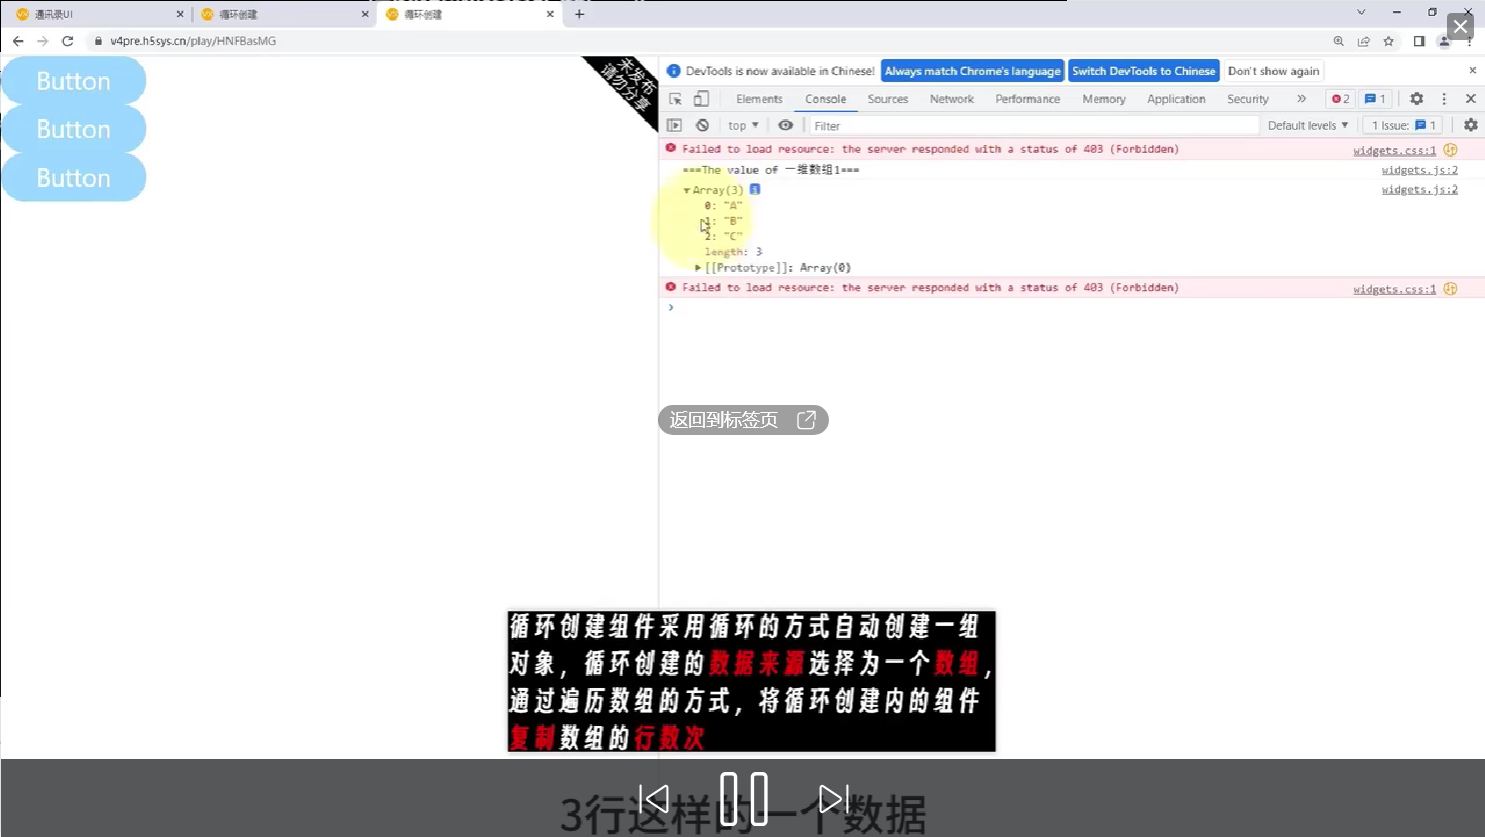Toggle browser side panel icon
Image resolution: width=1485 pixels, height=837 pixels.
pos(1418,41)
